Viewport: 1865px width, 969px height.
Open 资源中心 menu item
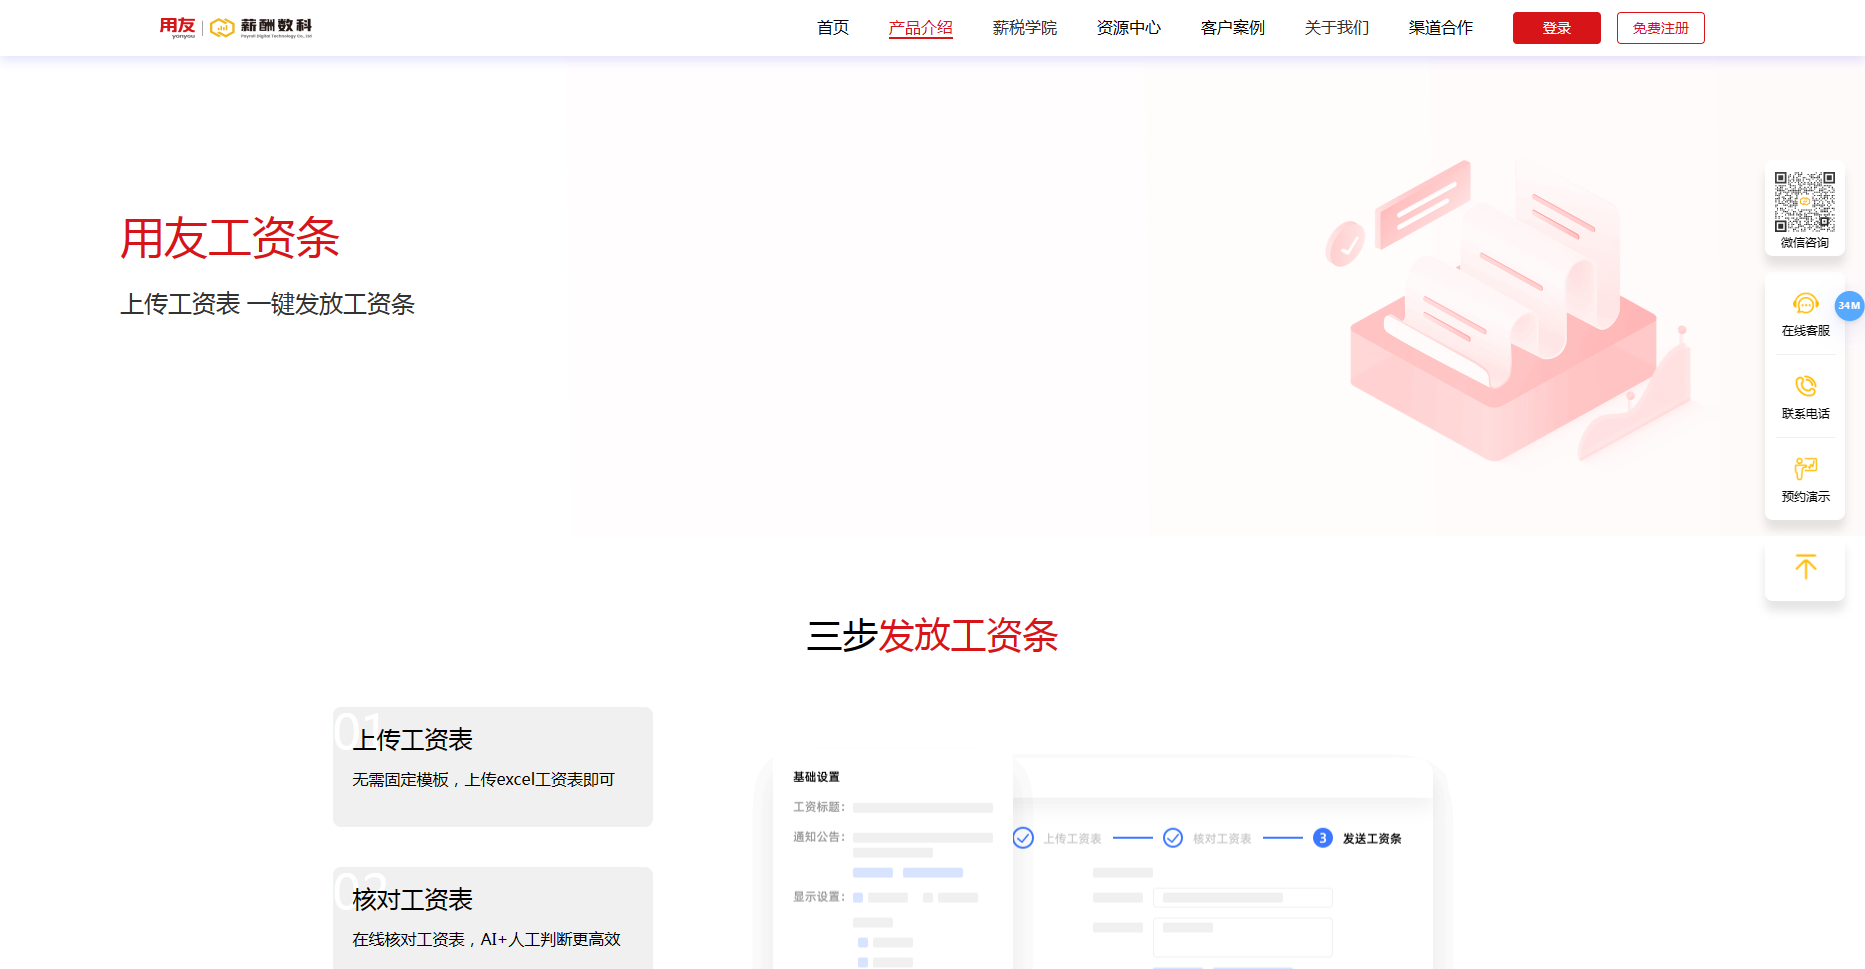1129,28
